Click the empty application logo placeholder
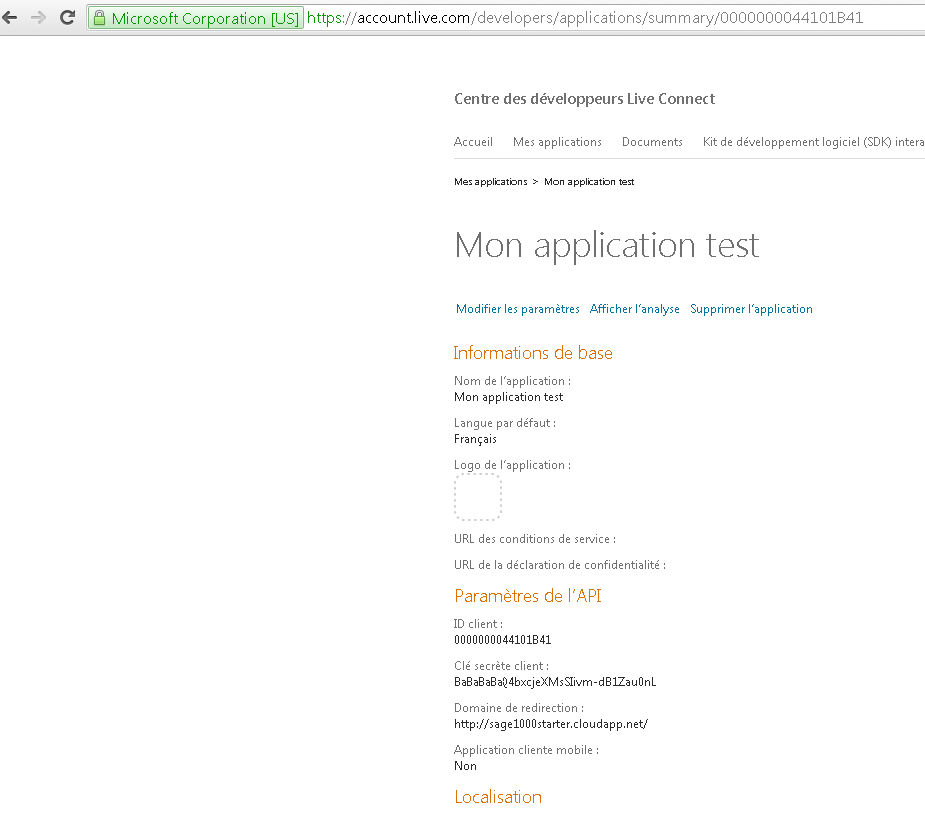The width and height of the screenshot is (925, 814). (x=478, y=497)
